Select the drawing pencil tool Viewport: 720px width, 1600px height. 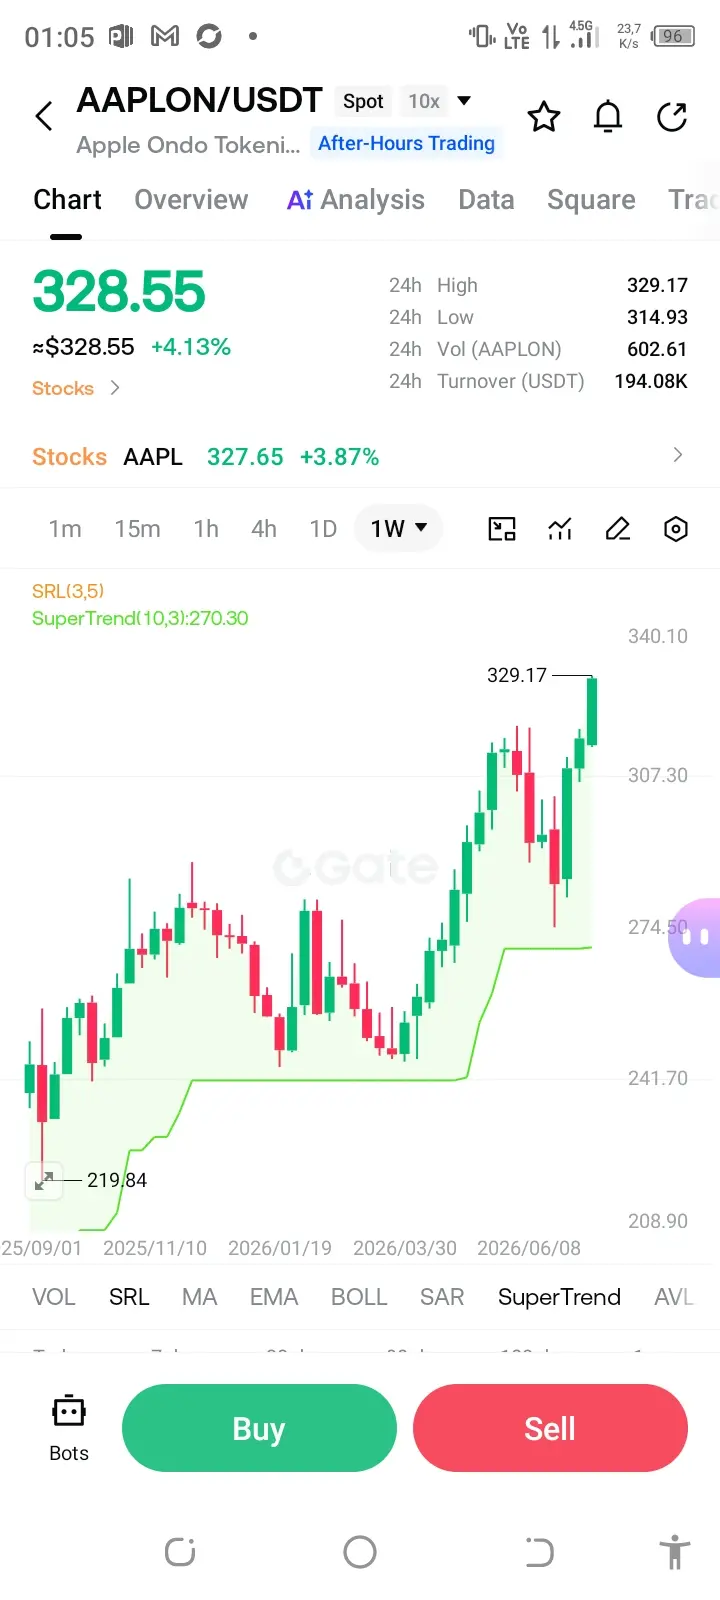coord(618,529)
